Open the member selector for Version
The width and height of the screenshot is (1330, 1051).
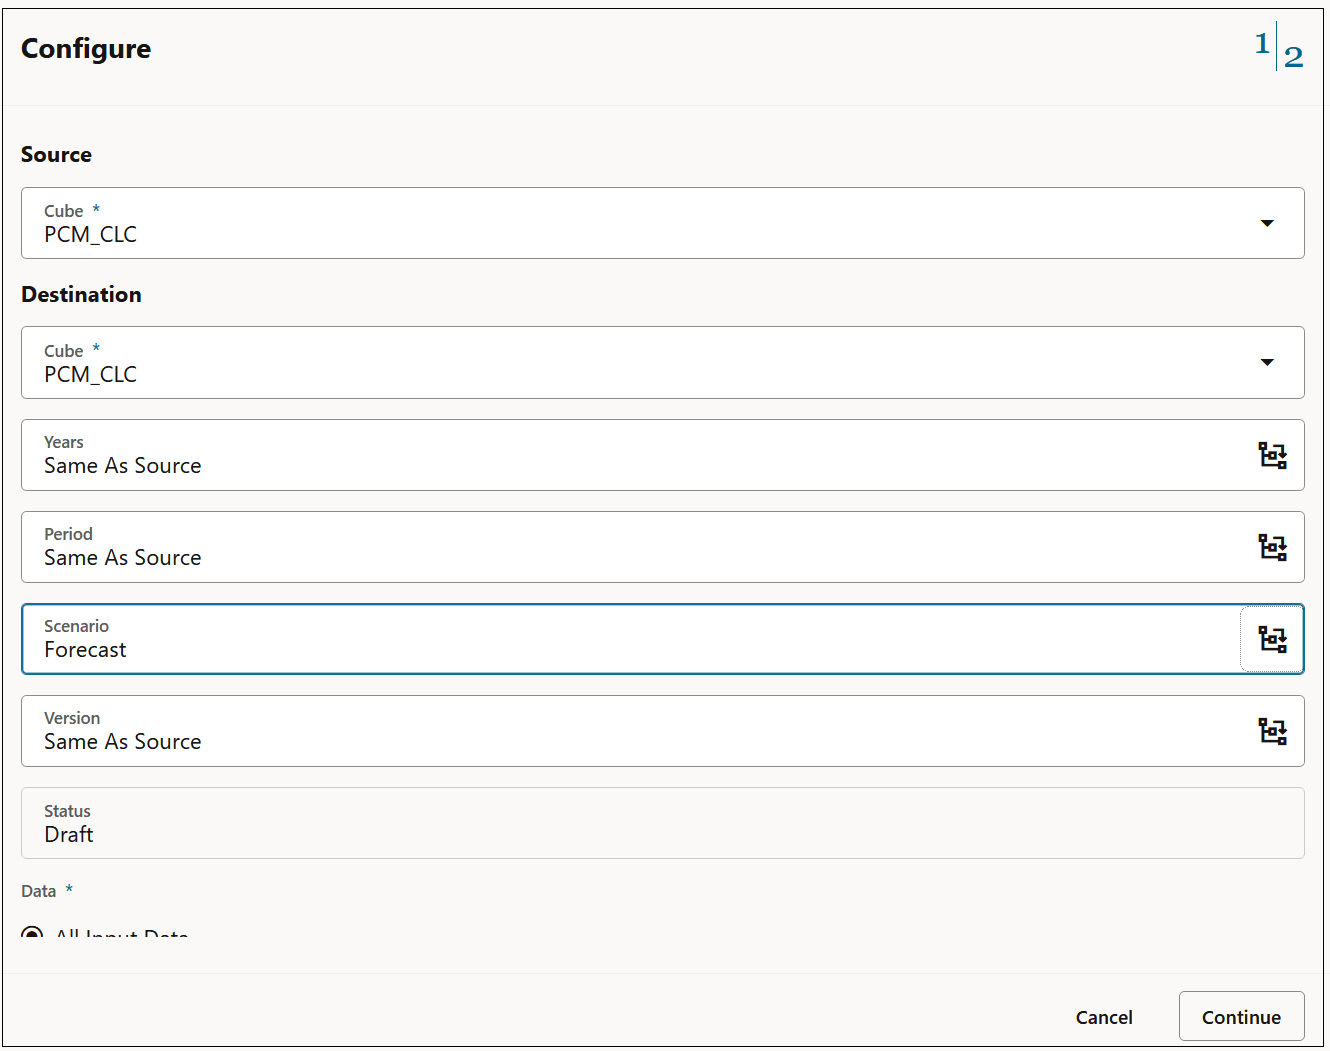1272,731
